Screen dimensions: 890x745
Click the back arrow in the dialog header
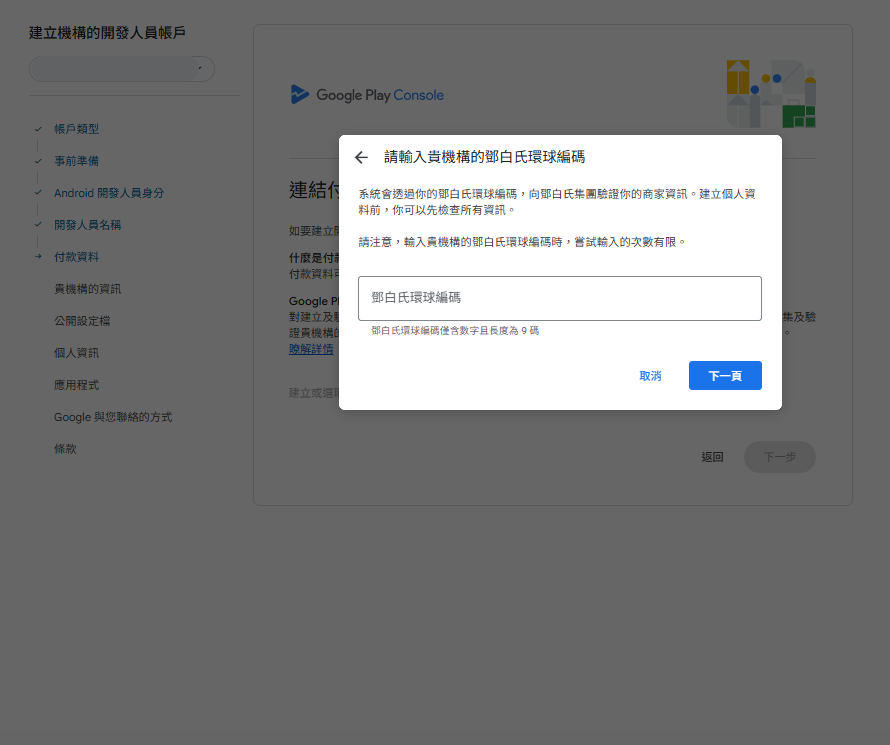pyautogui.click(x=362, y=157)
